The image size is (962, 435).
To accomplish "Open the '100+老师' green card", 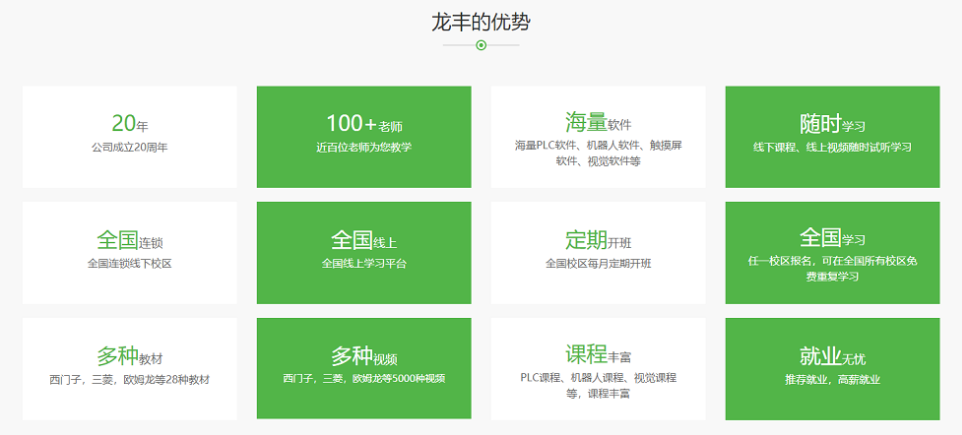I will (364, 136).
